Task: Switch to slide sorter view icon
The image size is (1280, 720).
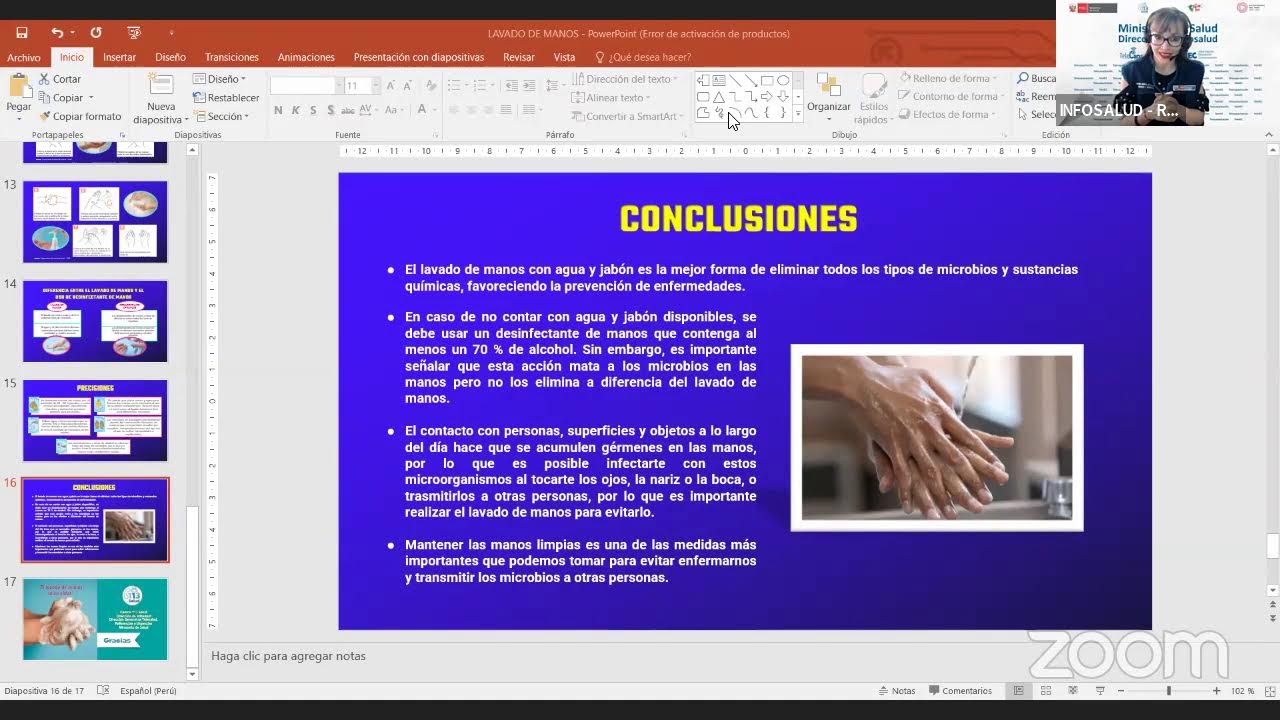Action: click(x=1046, y=691)
